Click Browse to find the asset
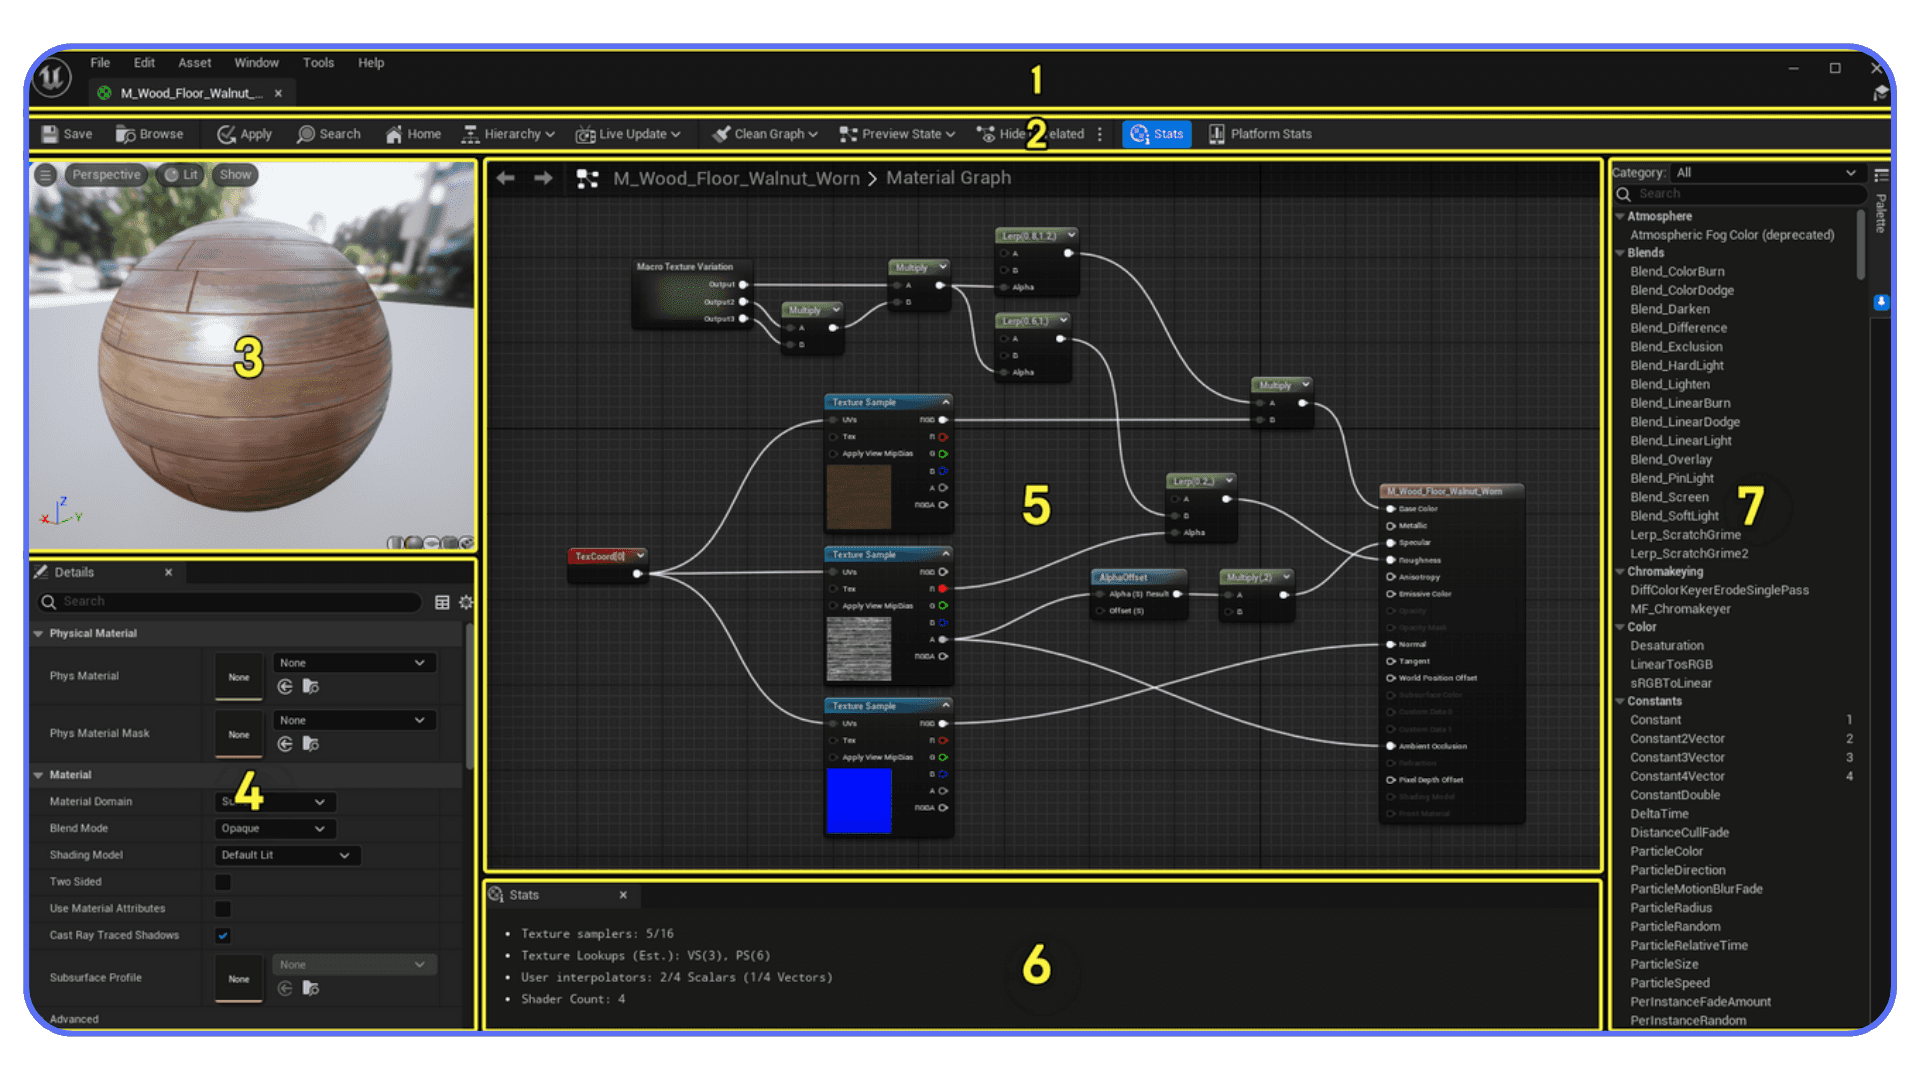The width and height of the screenshot is (1920, 1080). pos(150,134)
